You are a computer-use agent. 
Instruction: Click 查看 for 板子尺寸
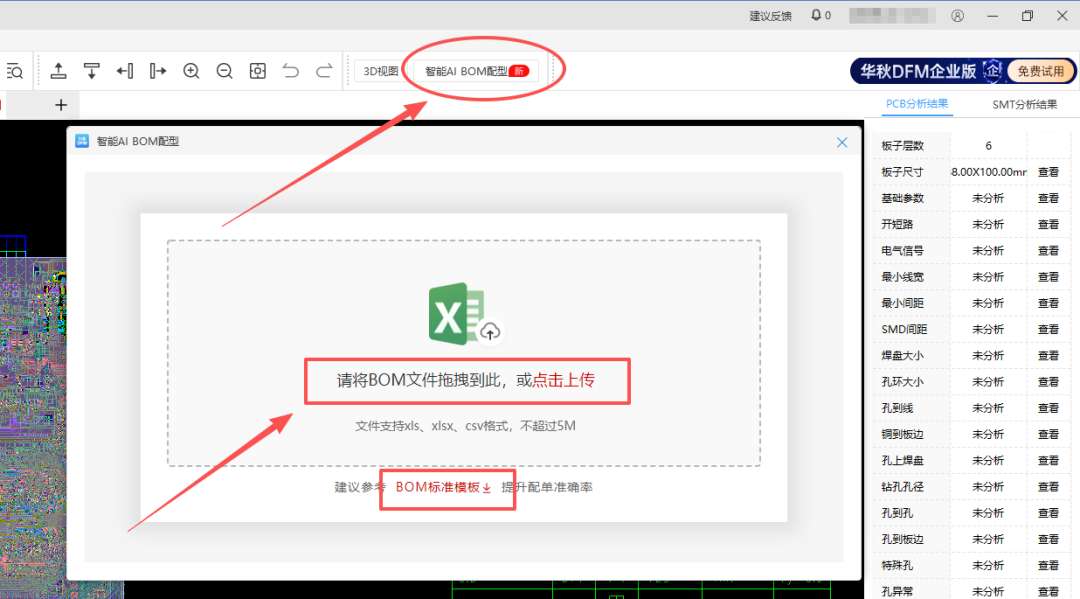1048,172
